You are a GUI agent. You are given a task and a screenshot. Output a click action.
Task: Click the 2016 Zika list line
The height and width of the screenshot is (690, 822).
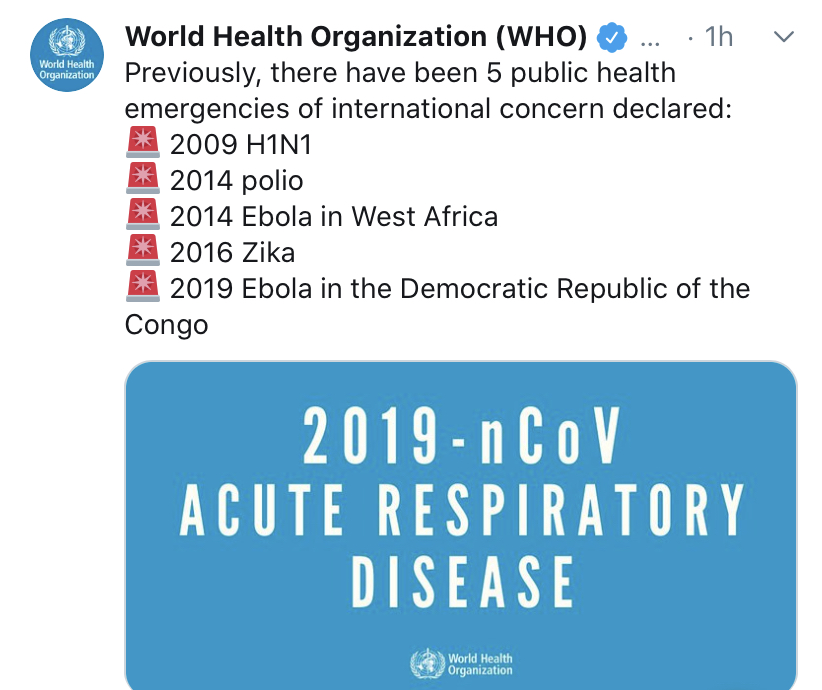pos(232,253)
